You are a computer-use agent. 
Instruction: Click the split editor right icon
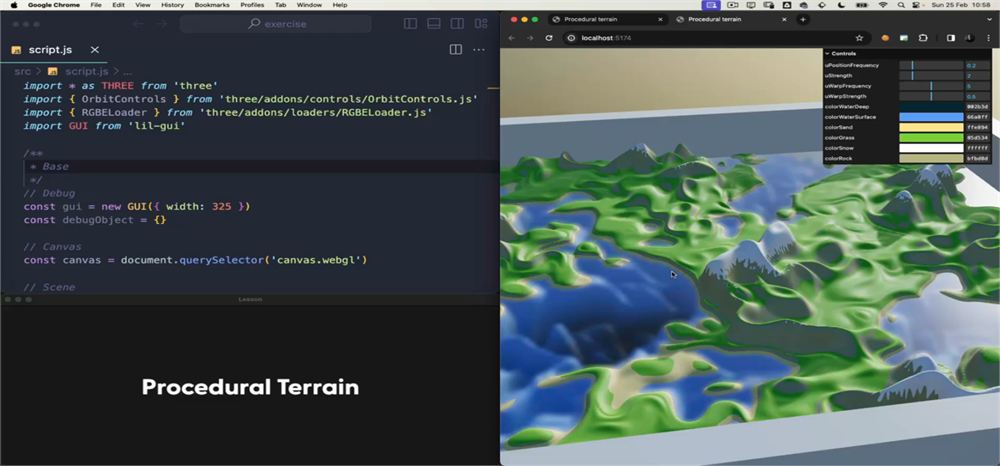[x=455, y=50]
